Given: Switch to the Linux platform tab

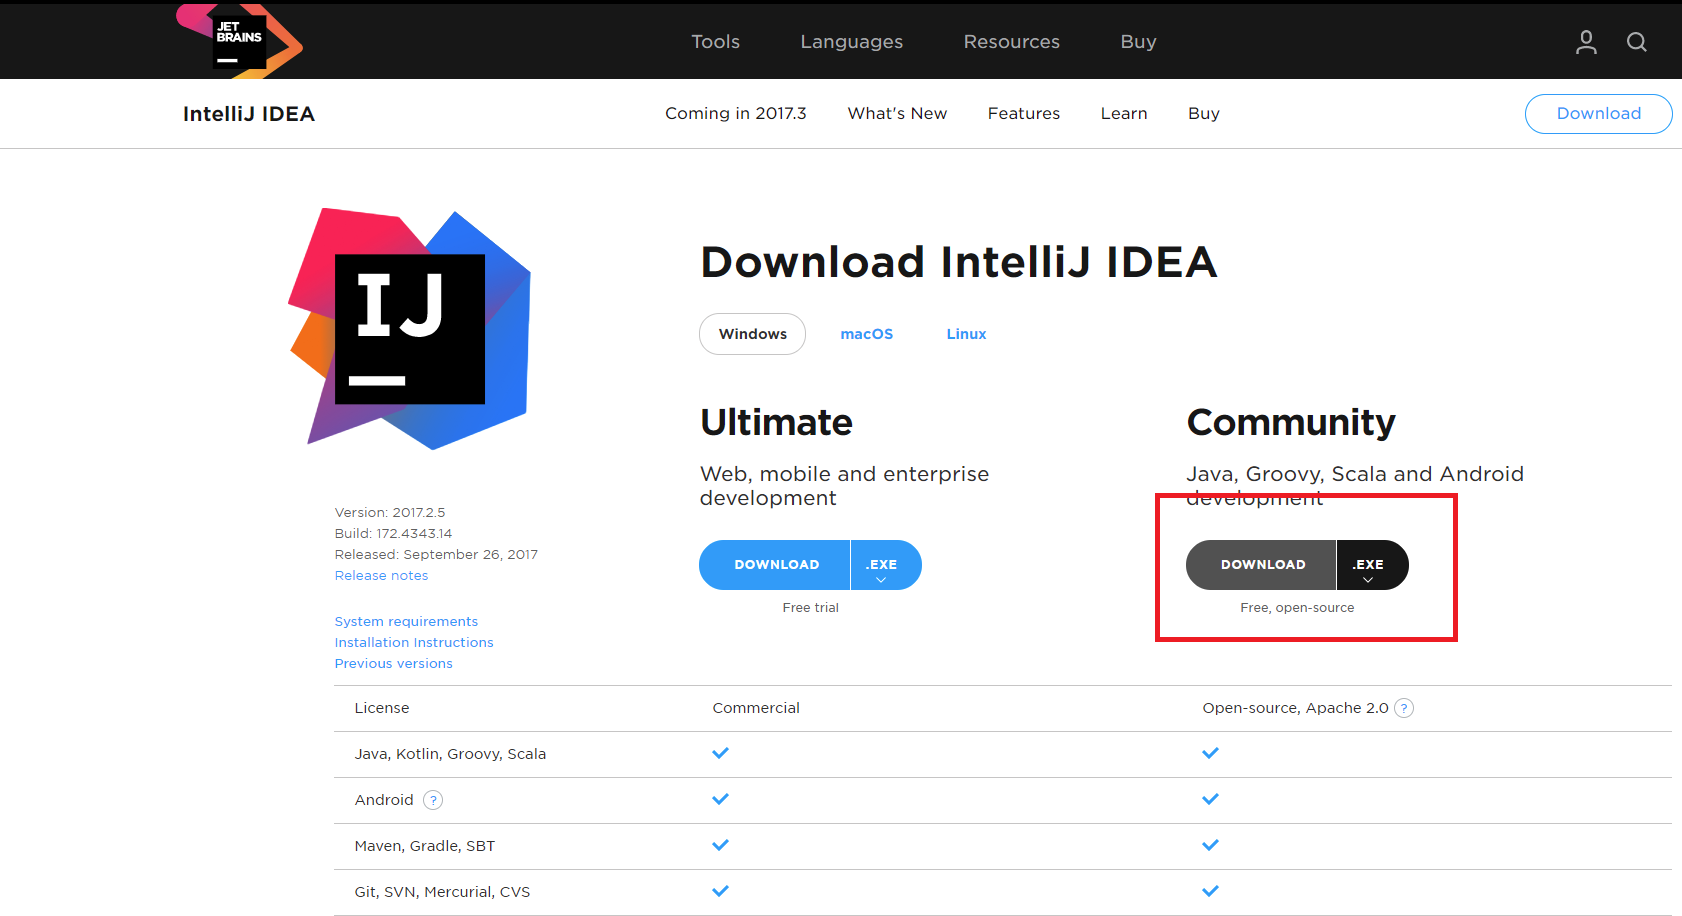Looking at the screenshot, I should 967,334.
